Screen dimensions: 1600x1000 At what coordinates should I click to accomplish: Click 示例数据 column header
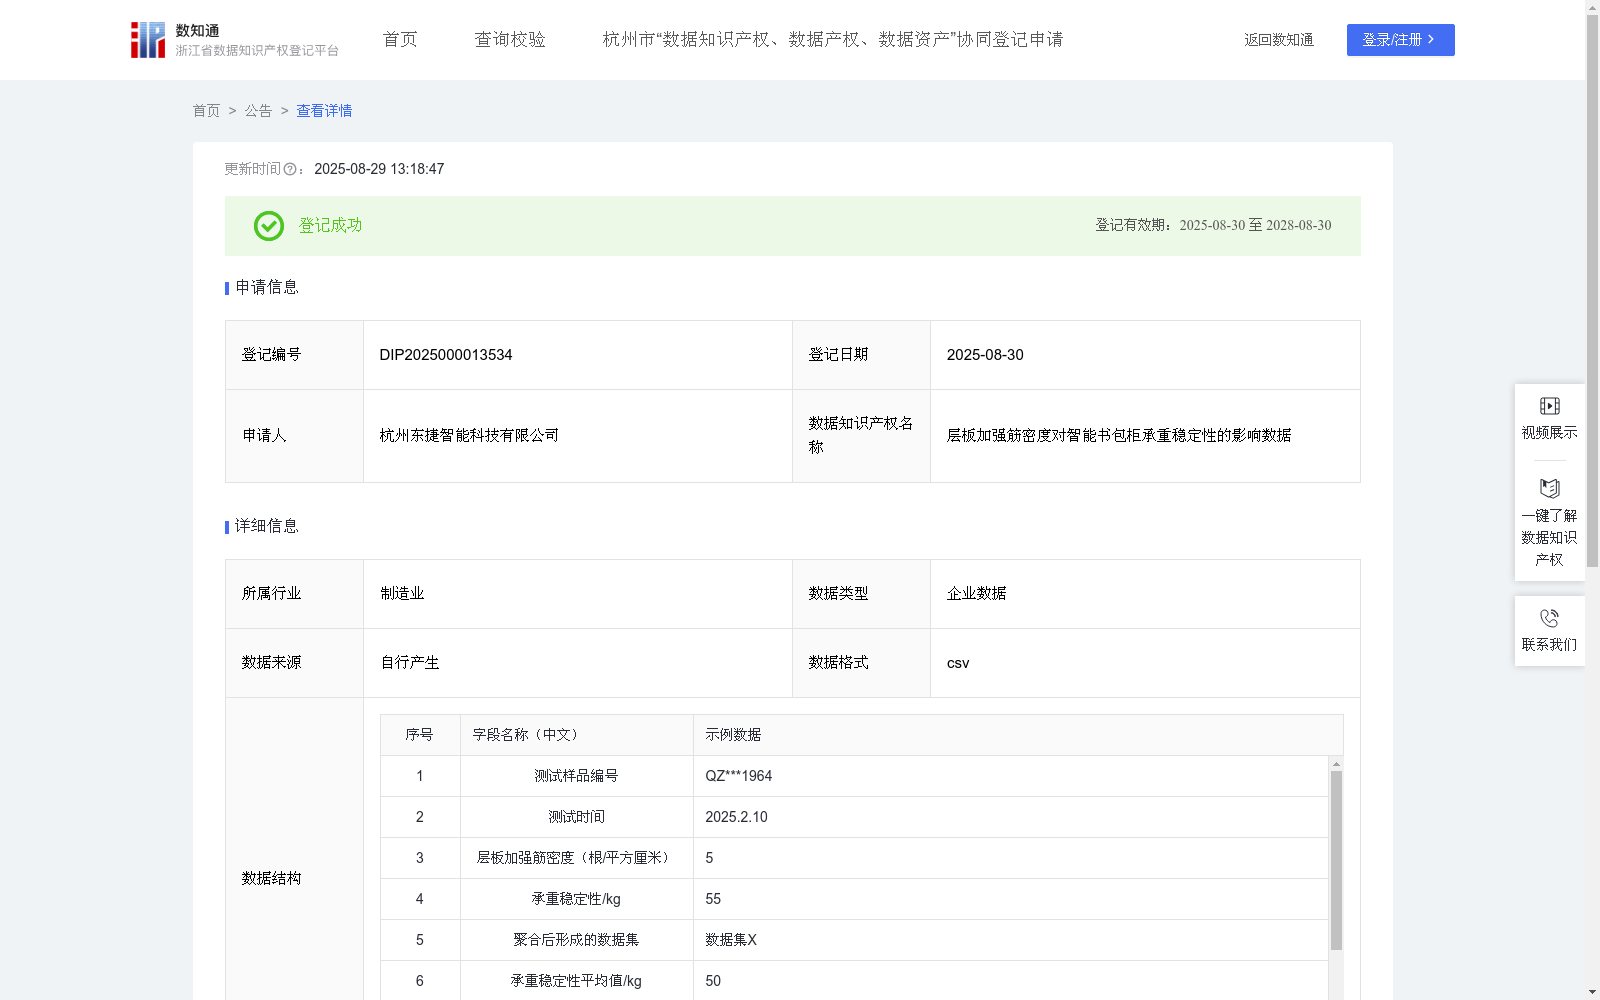733,735
